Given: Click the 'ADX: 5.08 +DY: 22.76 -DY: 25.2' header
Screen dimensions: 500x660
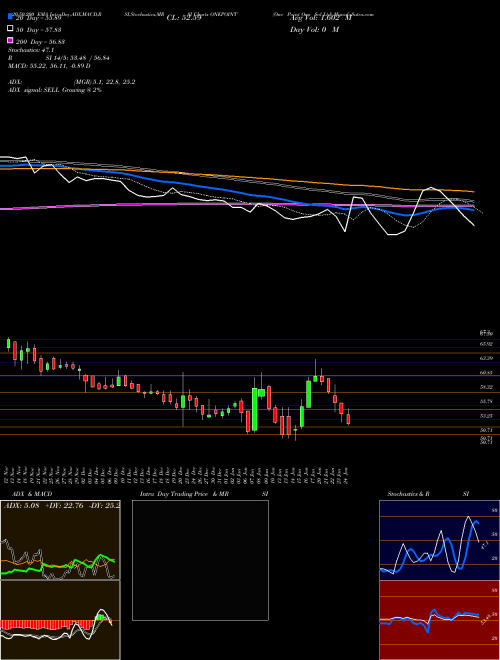Looking at the screenshot, I should pyautogui.click(x=61, y=505).
